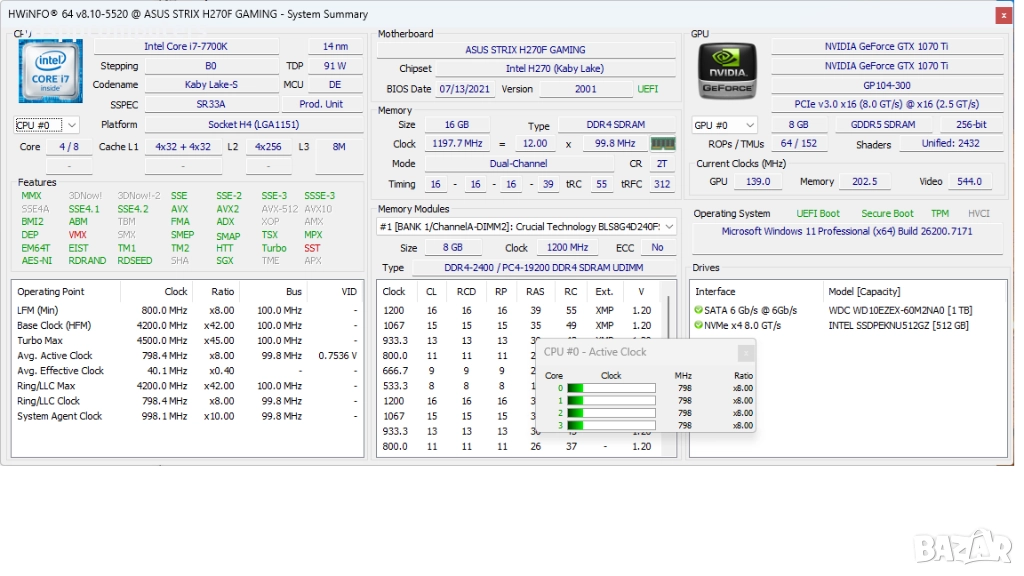1024x576 pixels.
Task: Click the NVMe drive green status icon
Action: [x=698, y=325]
